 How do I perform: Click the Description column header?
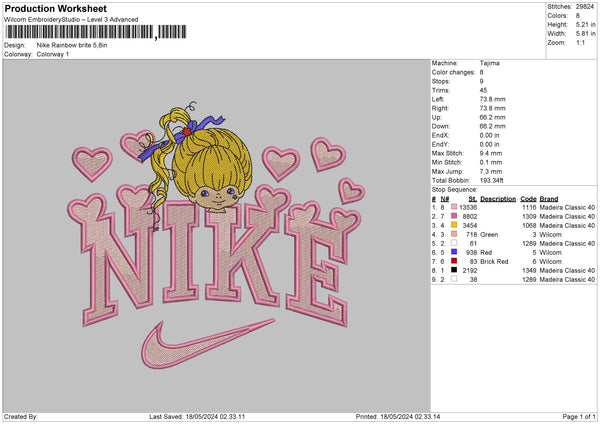[498, 199]
